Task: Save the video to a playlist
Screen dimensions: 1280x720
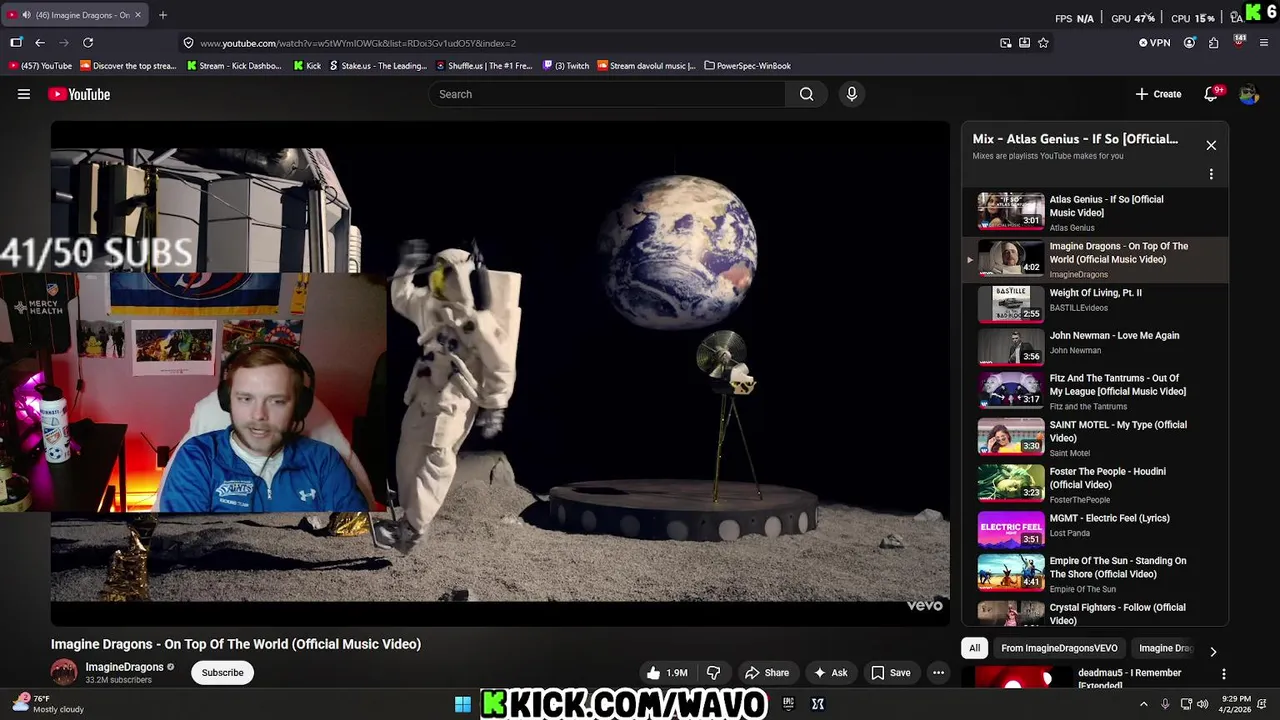Action: coord(891,673)
